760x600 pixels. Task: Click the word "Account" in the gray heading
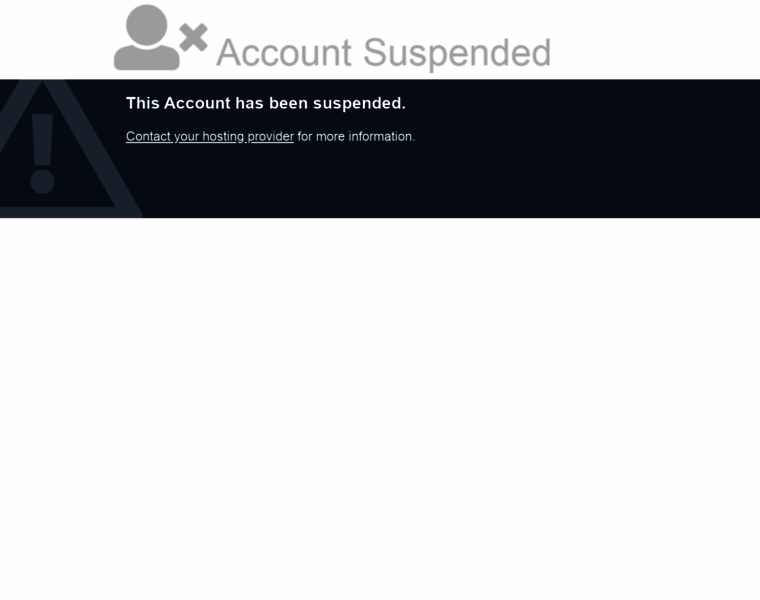coord(284,52)
